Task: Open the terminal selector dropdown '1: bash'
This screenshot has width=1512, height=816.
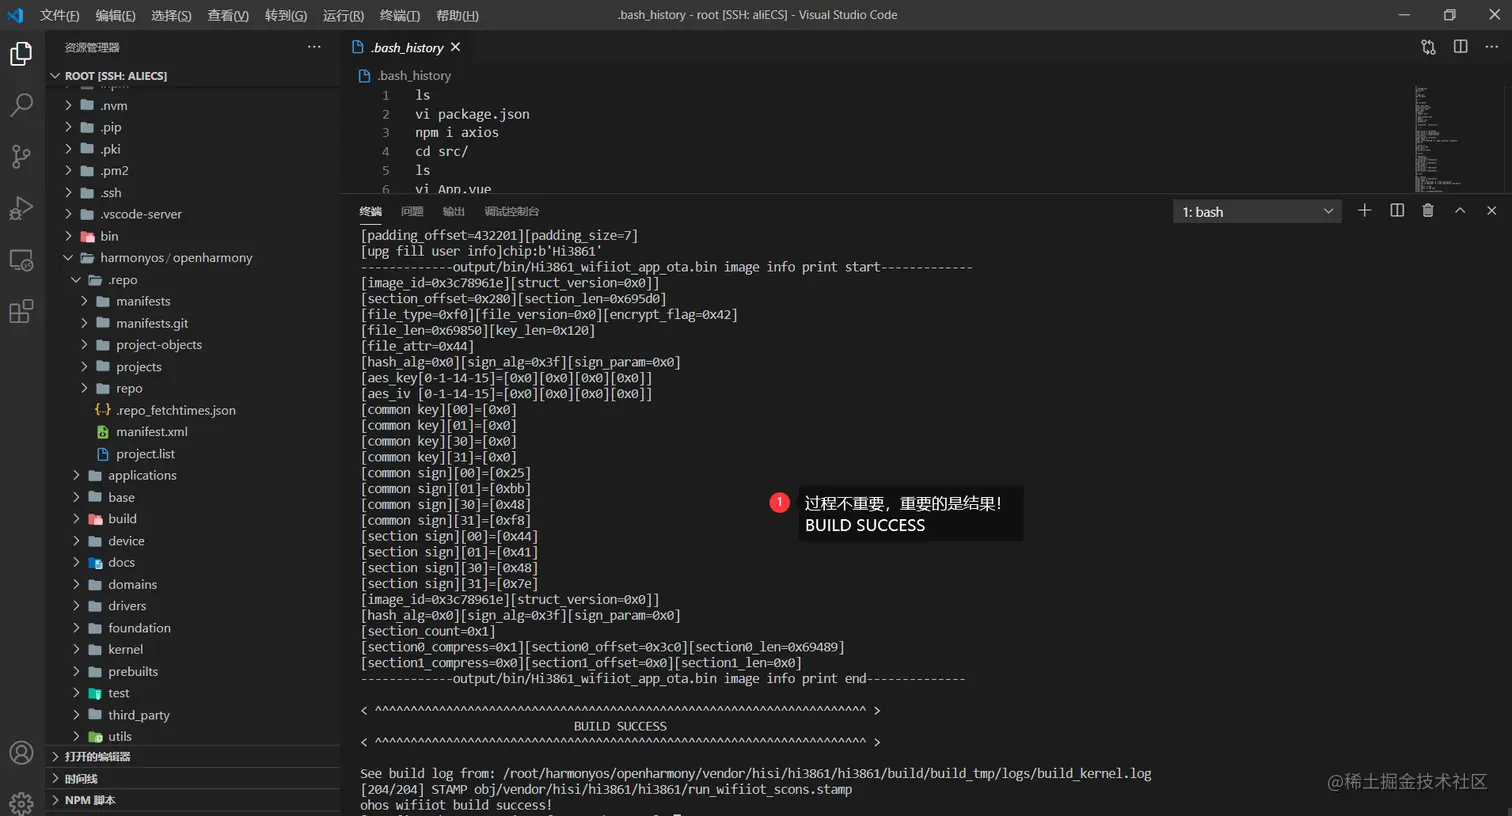Action: point(1257,211)
